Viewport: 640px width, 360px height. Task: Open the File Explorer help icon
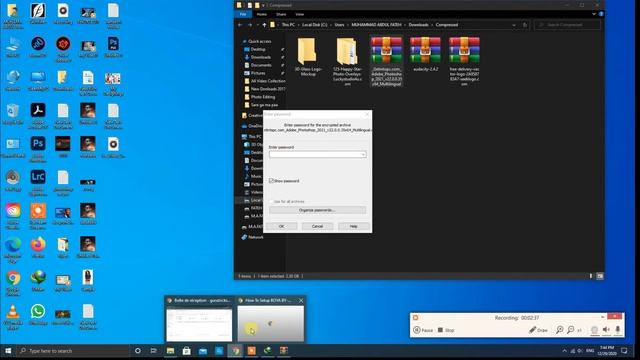point(601,14)
